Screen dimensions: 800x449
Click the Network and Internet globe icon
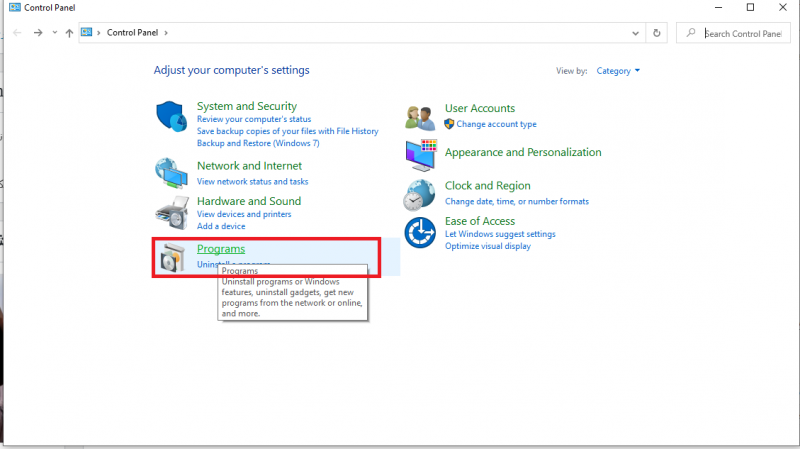tap(172, 172)
